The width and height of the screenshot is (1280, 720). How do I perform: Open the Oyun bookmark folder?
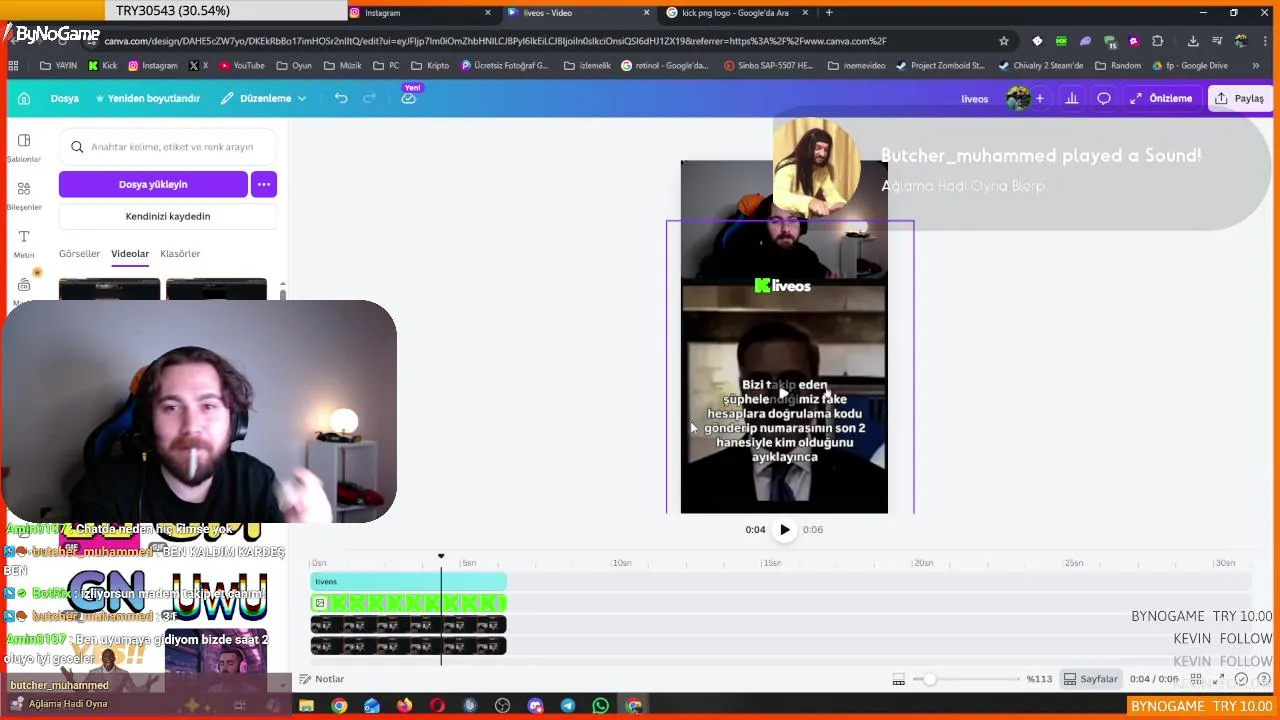(293, 66)
